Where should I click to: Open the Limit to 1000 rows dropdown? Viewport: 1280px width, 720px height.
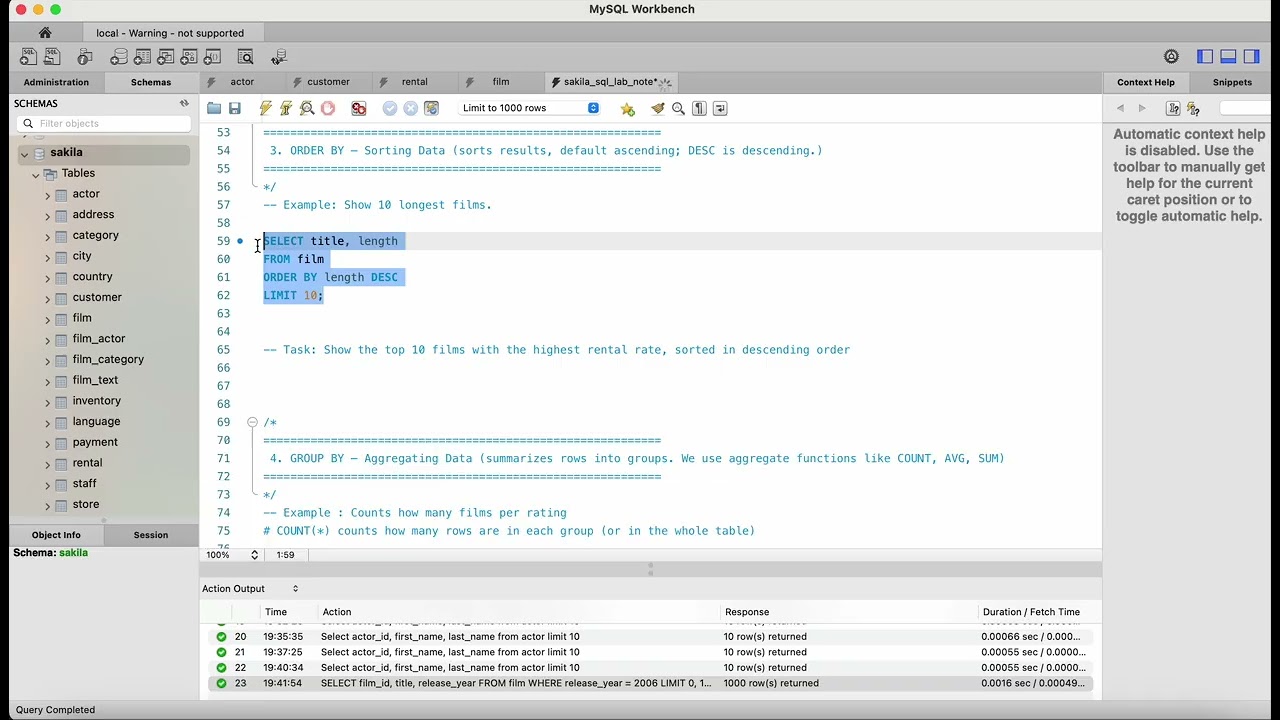pos(529,108)
